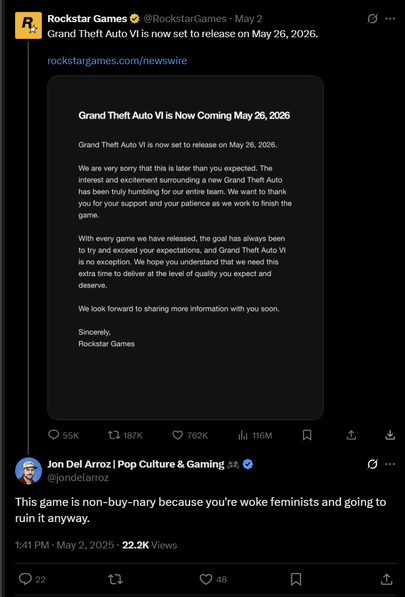Click the Jon Del Arroz display name
The image size is (405, 597).
click(x=136, y=464)
